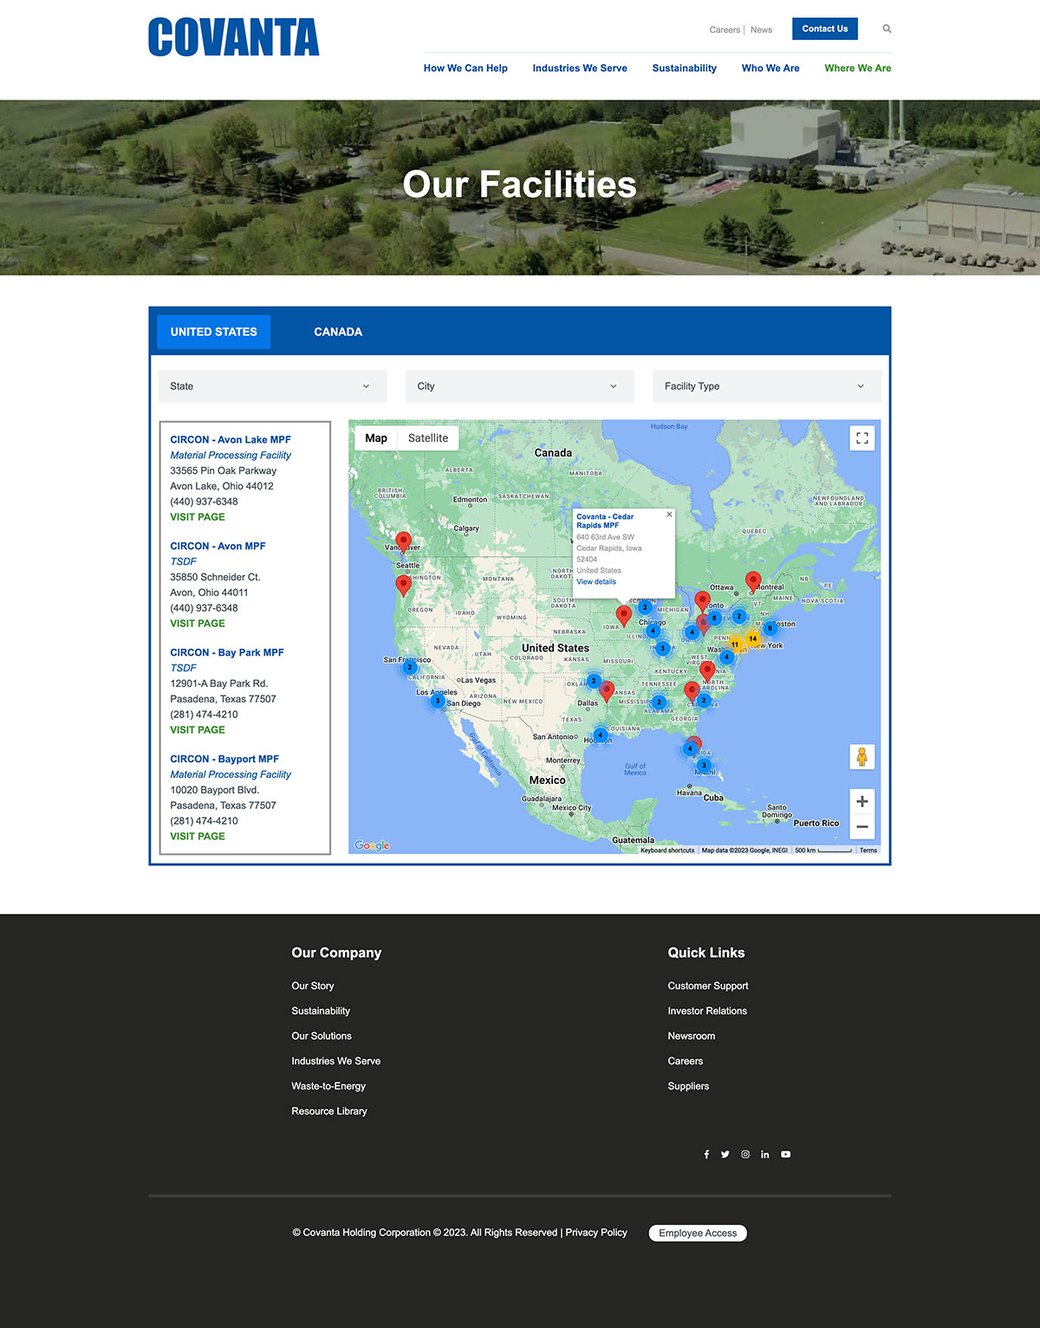The width and height of the screenshot is (1040, 1328).
Task: Click the Google logo on the map
Action: pyautogui.click(x=372, y=845)
